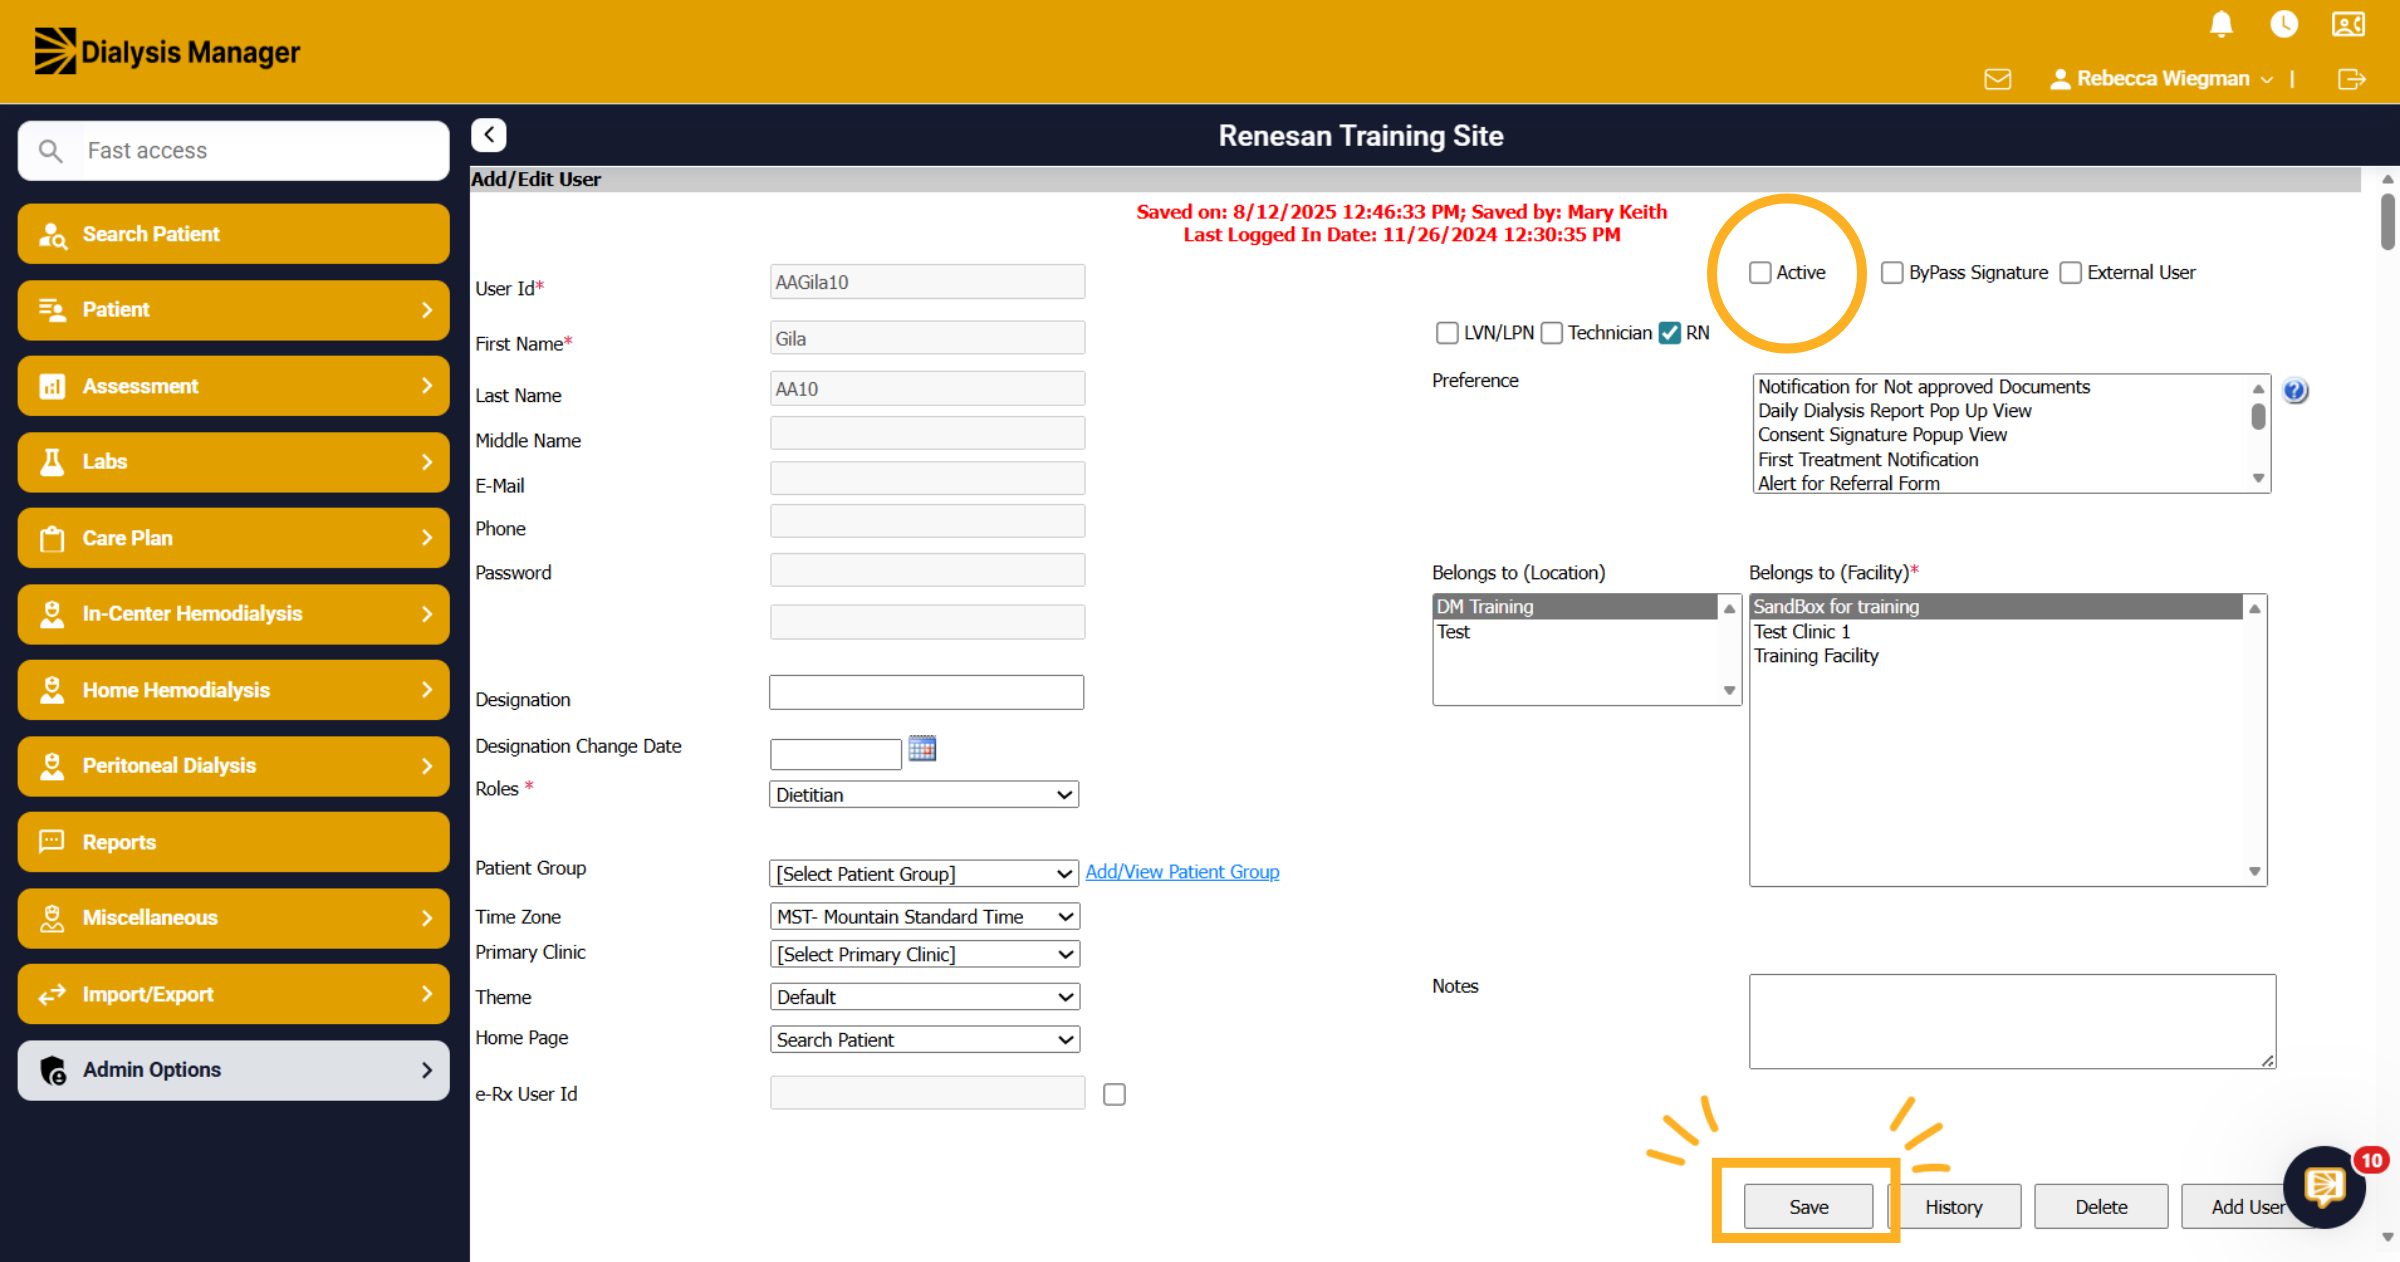Check the External User checkbox
This screenshot has height=1262, width=2400.
click(2070, 273)
